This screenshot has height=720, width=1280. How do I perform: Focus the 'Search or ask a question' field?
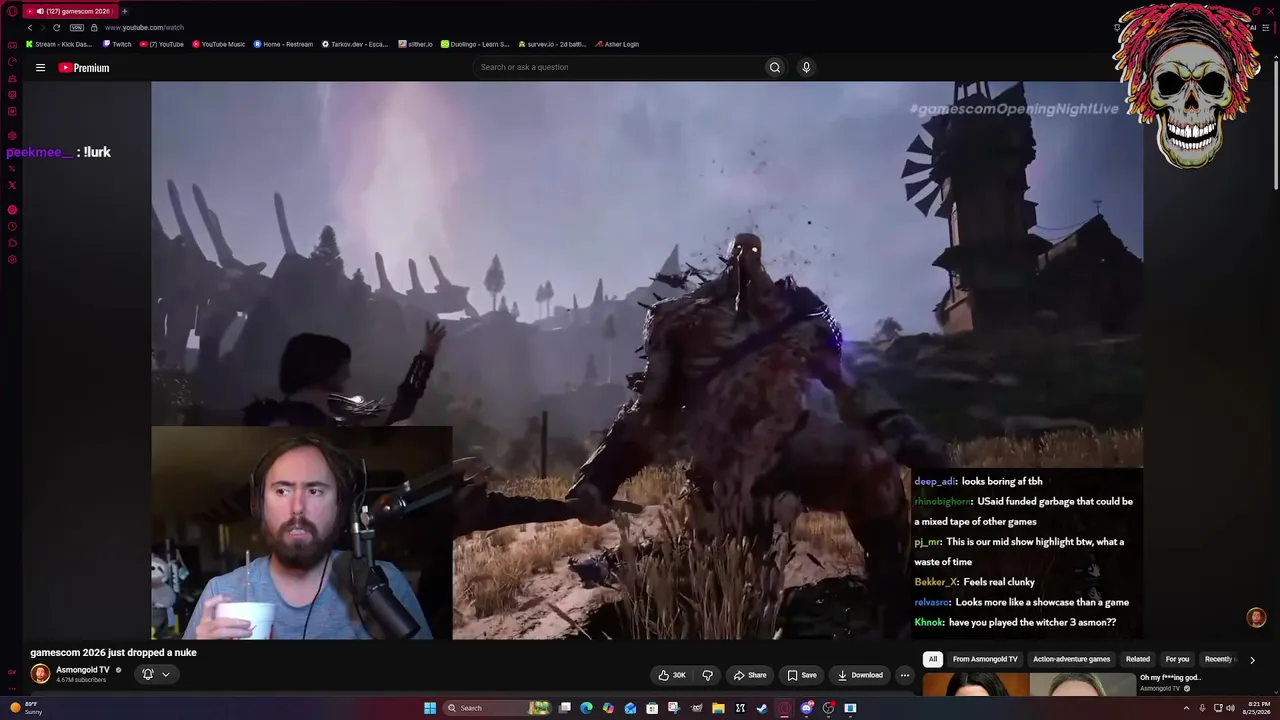[618, 67]
